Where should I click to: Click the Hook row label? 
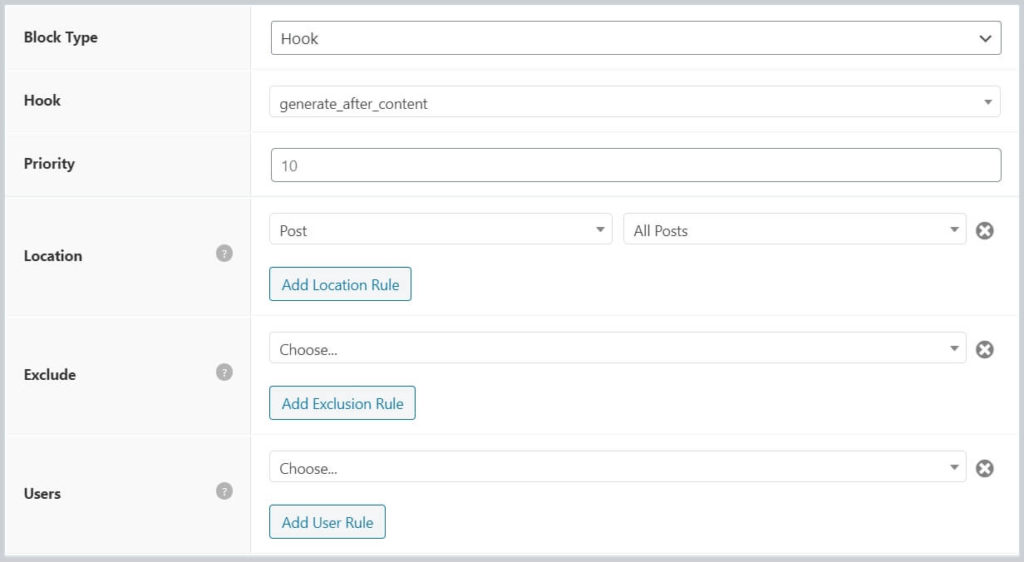42,101
